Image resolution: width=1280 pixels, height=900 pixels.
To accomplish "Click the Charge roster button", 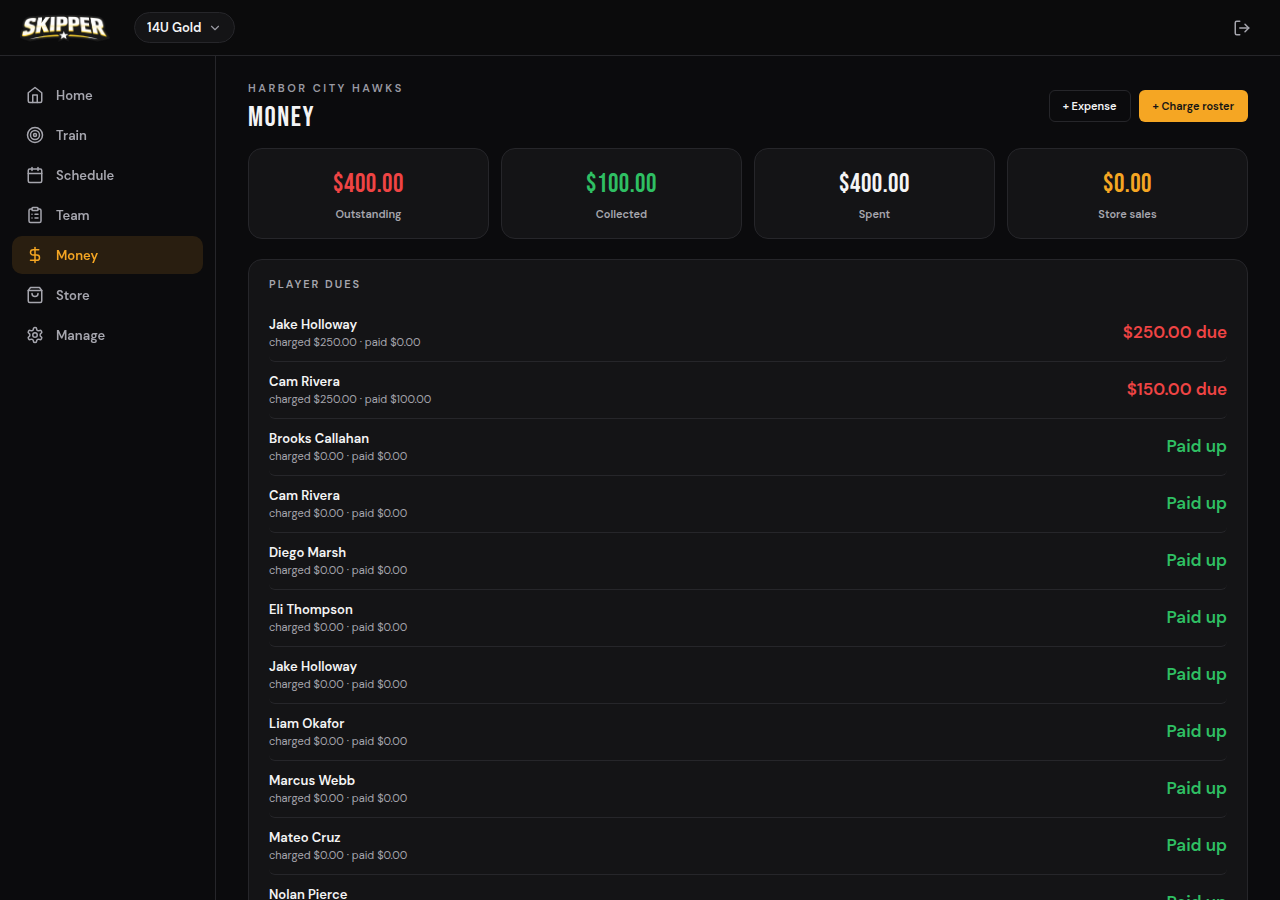I will [x=1193, y=106].
